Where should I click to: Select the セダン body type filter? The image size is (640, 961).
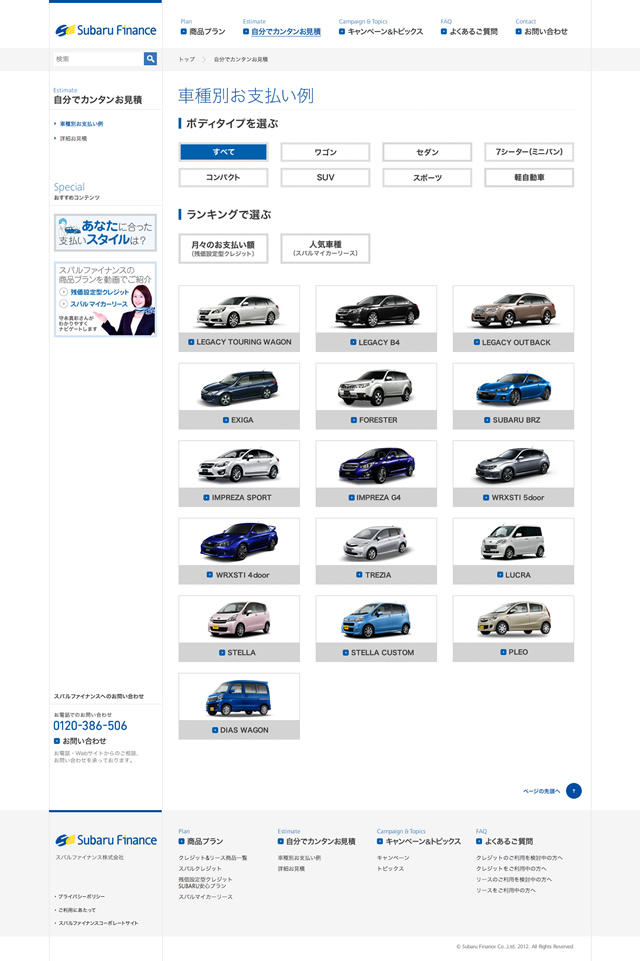pos(427,152)
